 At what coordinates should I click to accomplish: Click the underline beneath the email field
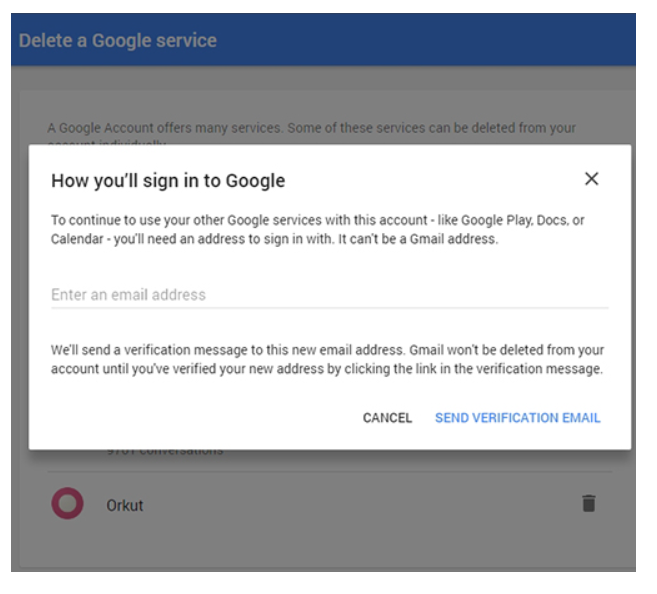[x=328, y=308]
